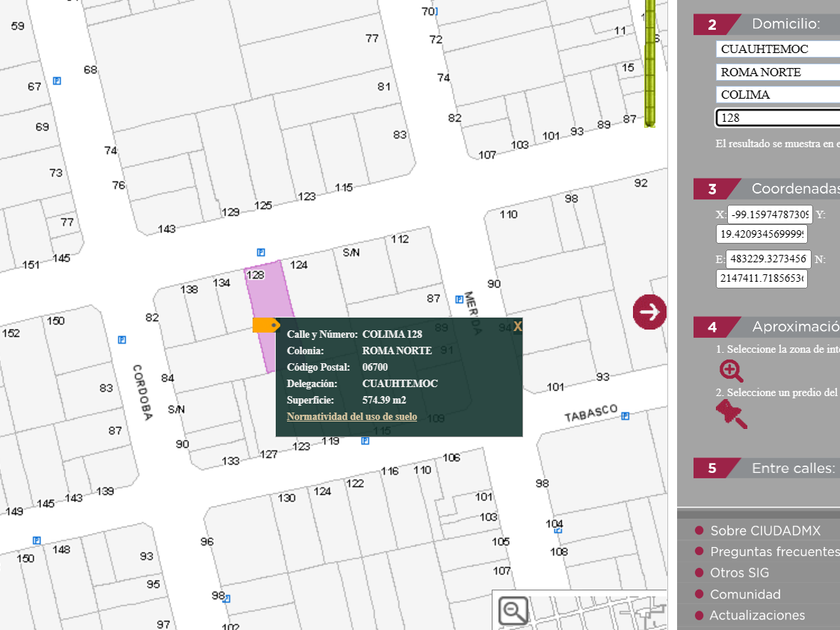
Task: Open the Sobre CIUDADMX menu item
Action: (x=765, y=531)
